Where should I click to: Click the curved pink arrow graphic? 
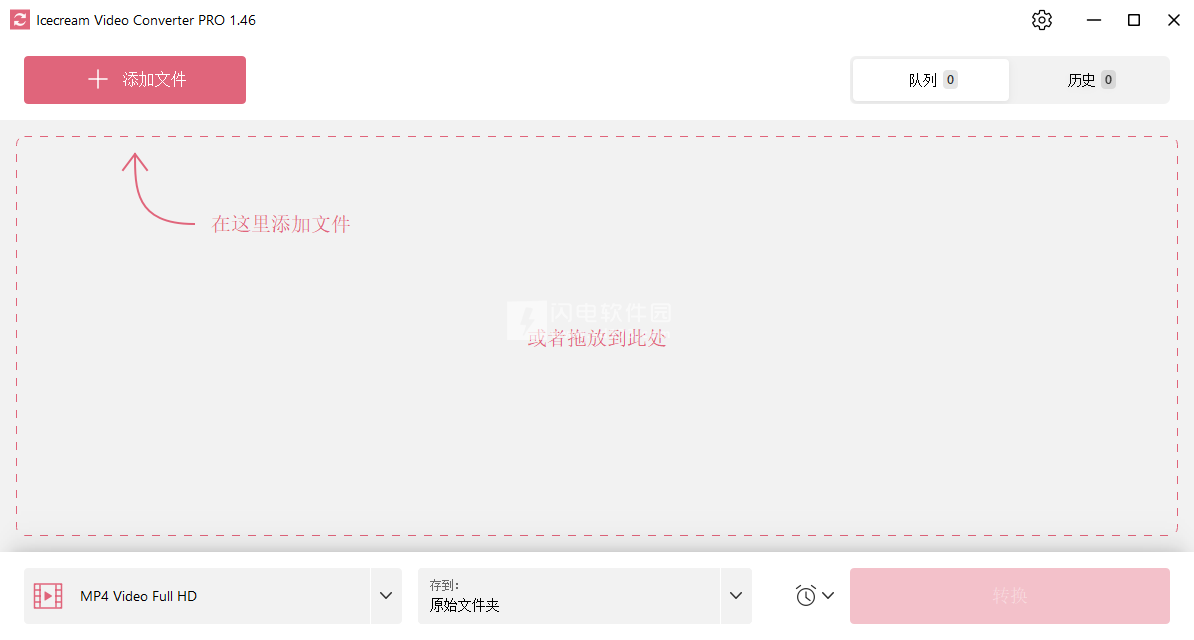coord(158,188)
